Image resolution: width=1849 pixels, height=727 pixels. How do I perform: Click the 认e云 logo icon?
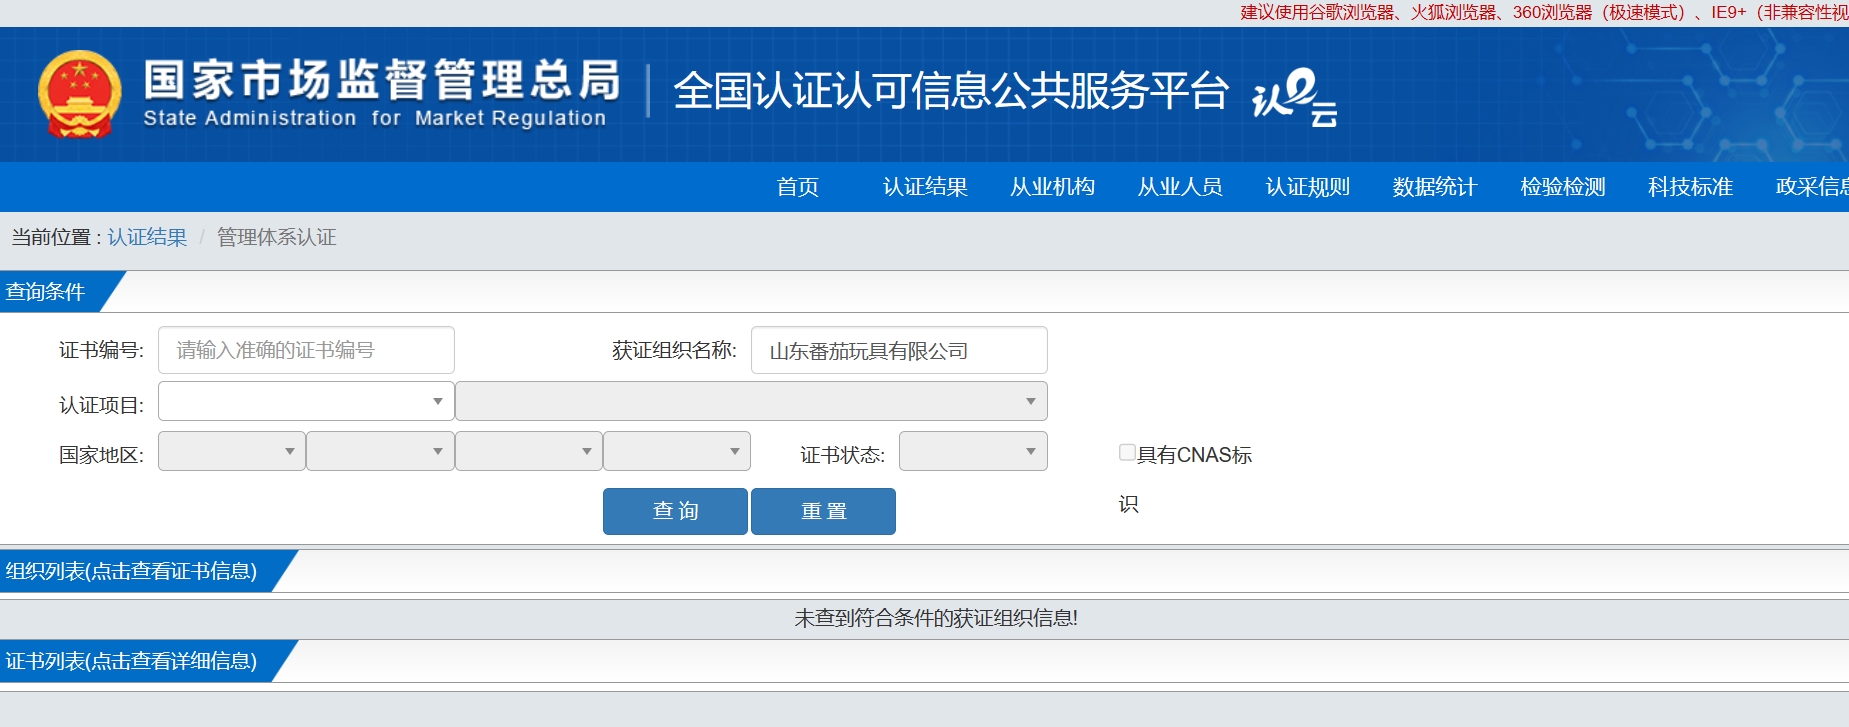(x=1295, y=97)
